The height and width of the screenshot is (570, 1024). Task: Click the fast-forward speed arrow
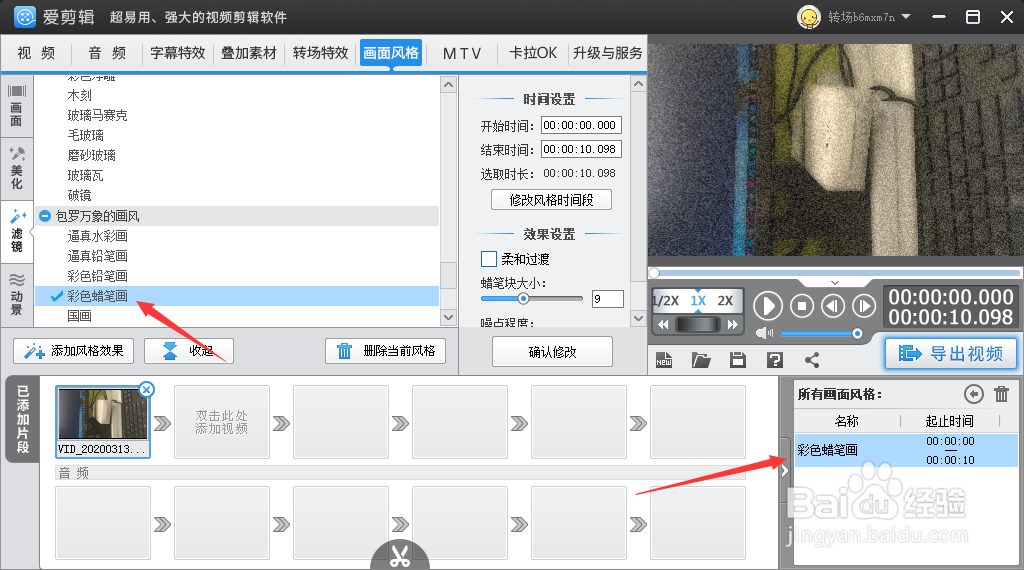click(732, 325)
